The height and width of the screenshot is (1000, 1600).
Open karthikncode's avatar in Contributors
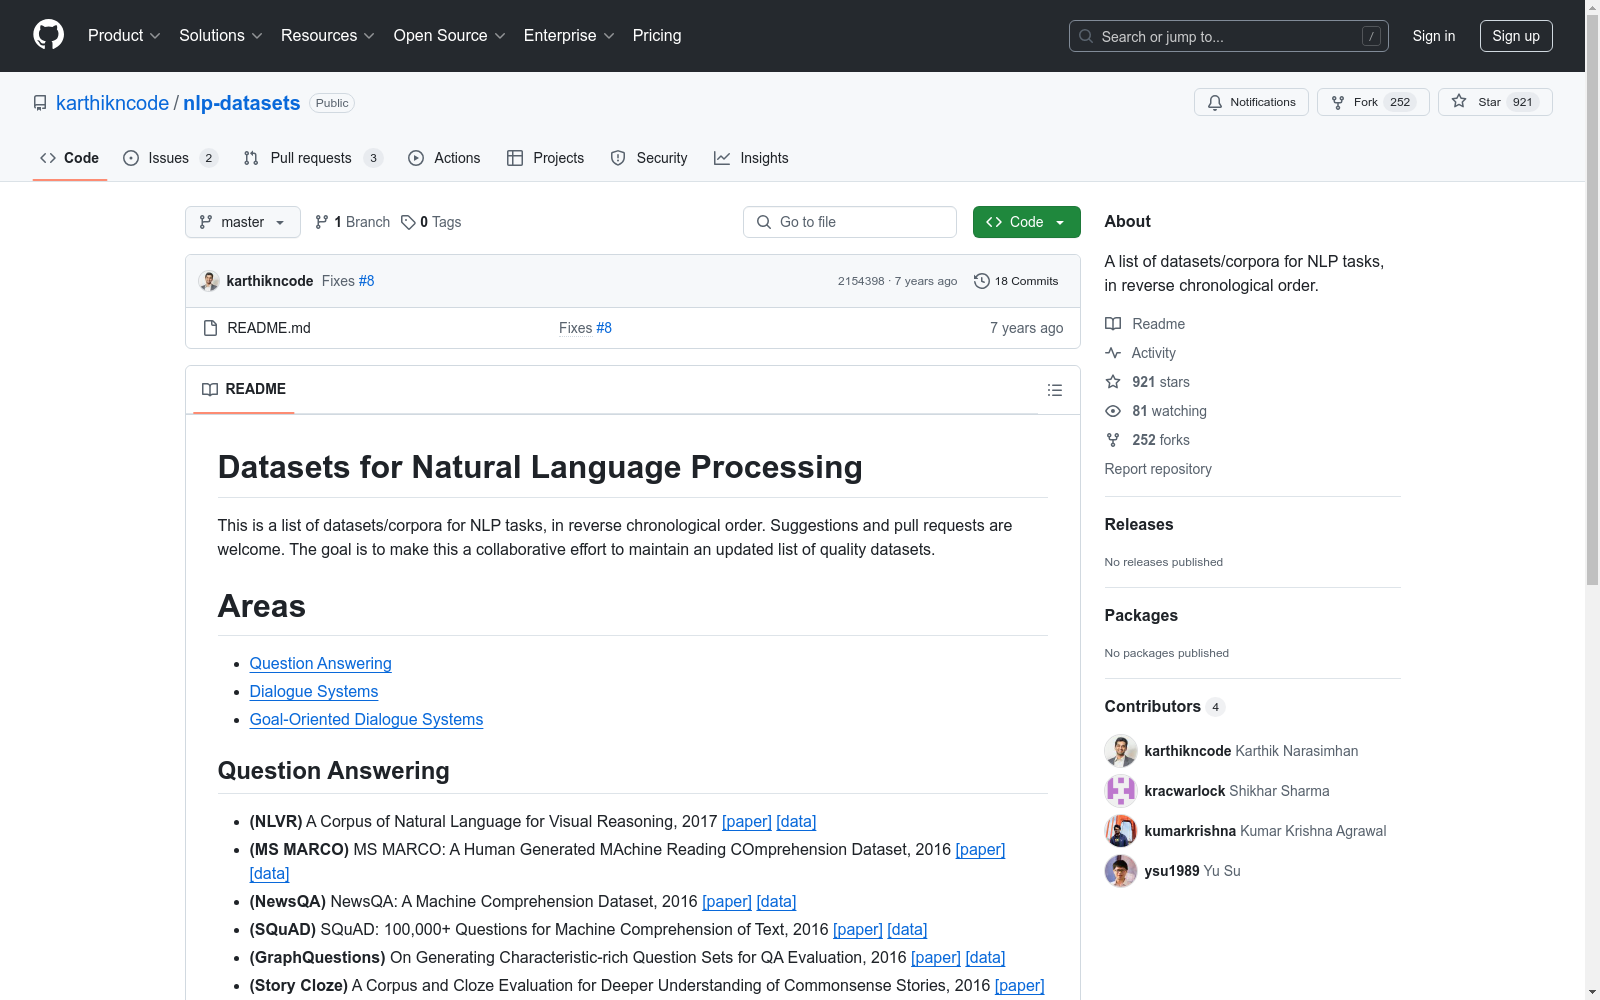pos(1121,751)
